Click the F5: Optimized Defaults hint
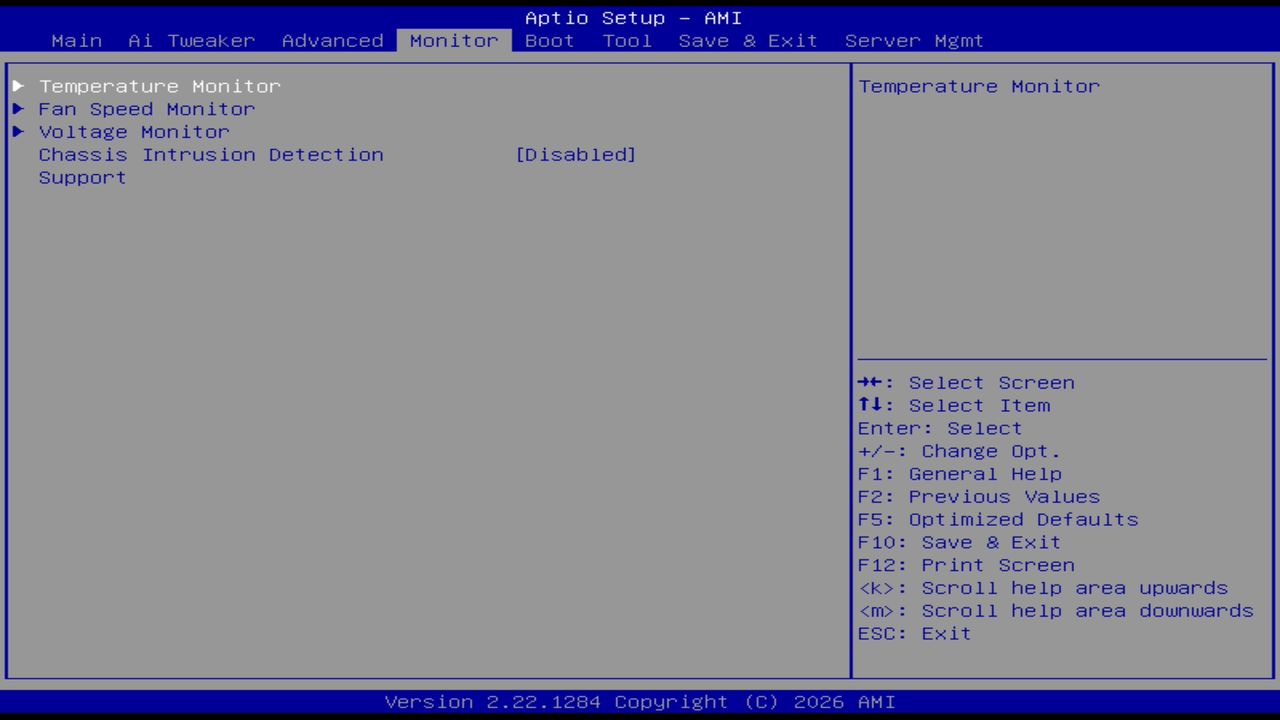The height and width of the screenshot is (720, 1280). [998, 520]
